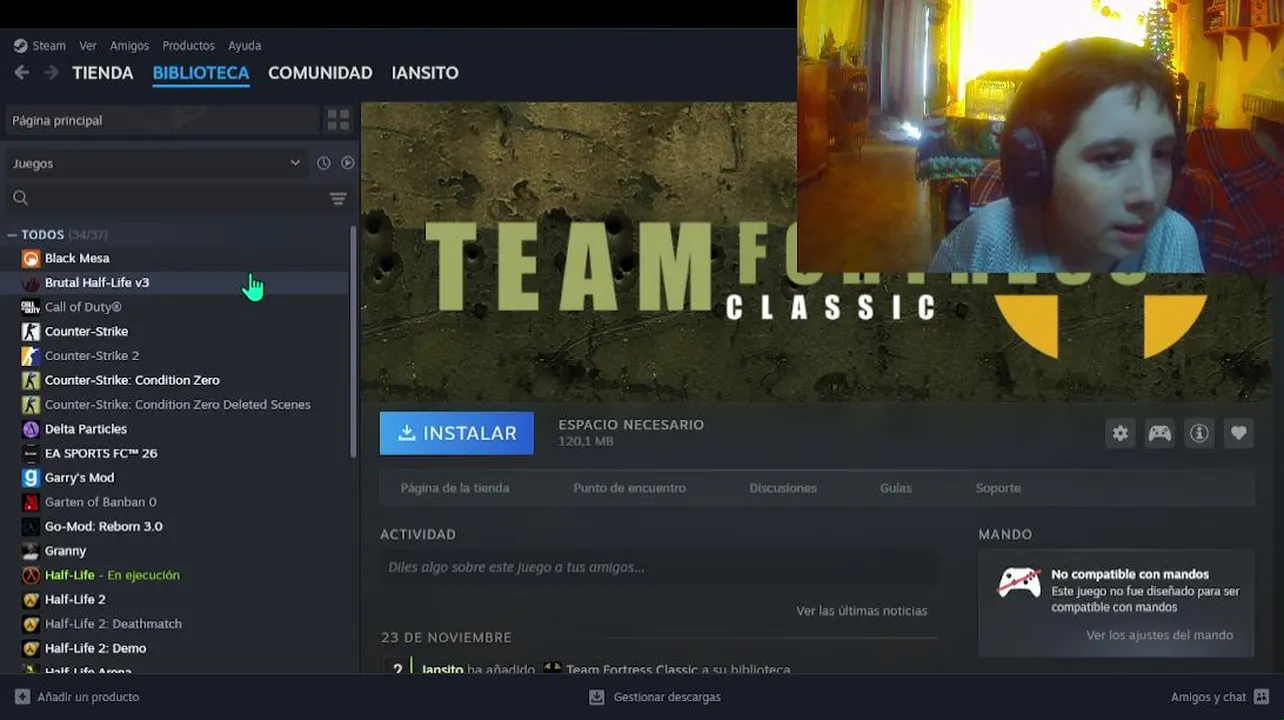Open the Ver menu
Screen dimensions: 1284x720
(x=88, y=46)
